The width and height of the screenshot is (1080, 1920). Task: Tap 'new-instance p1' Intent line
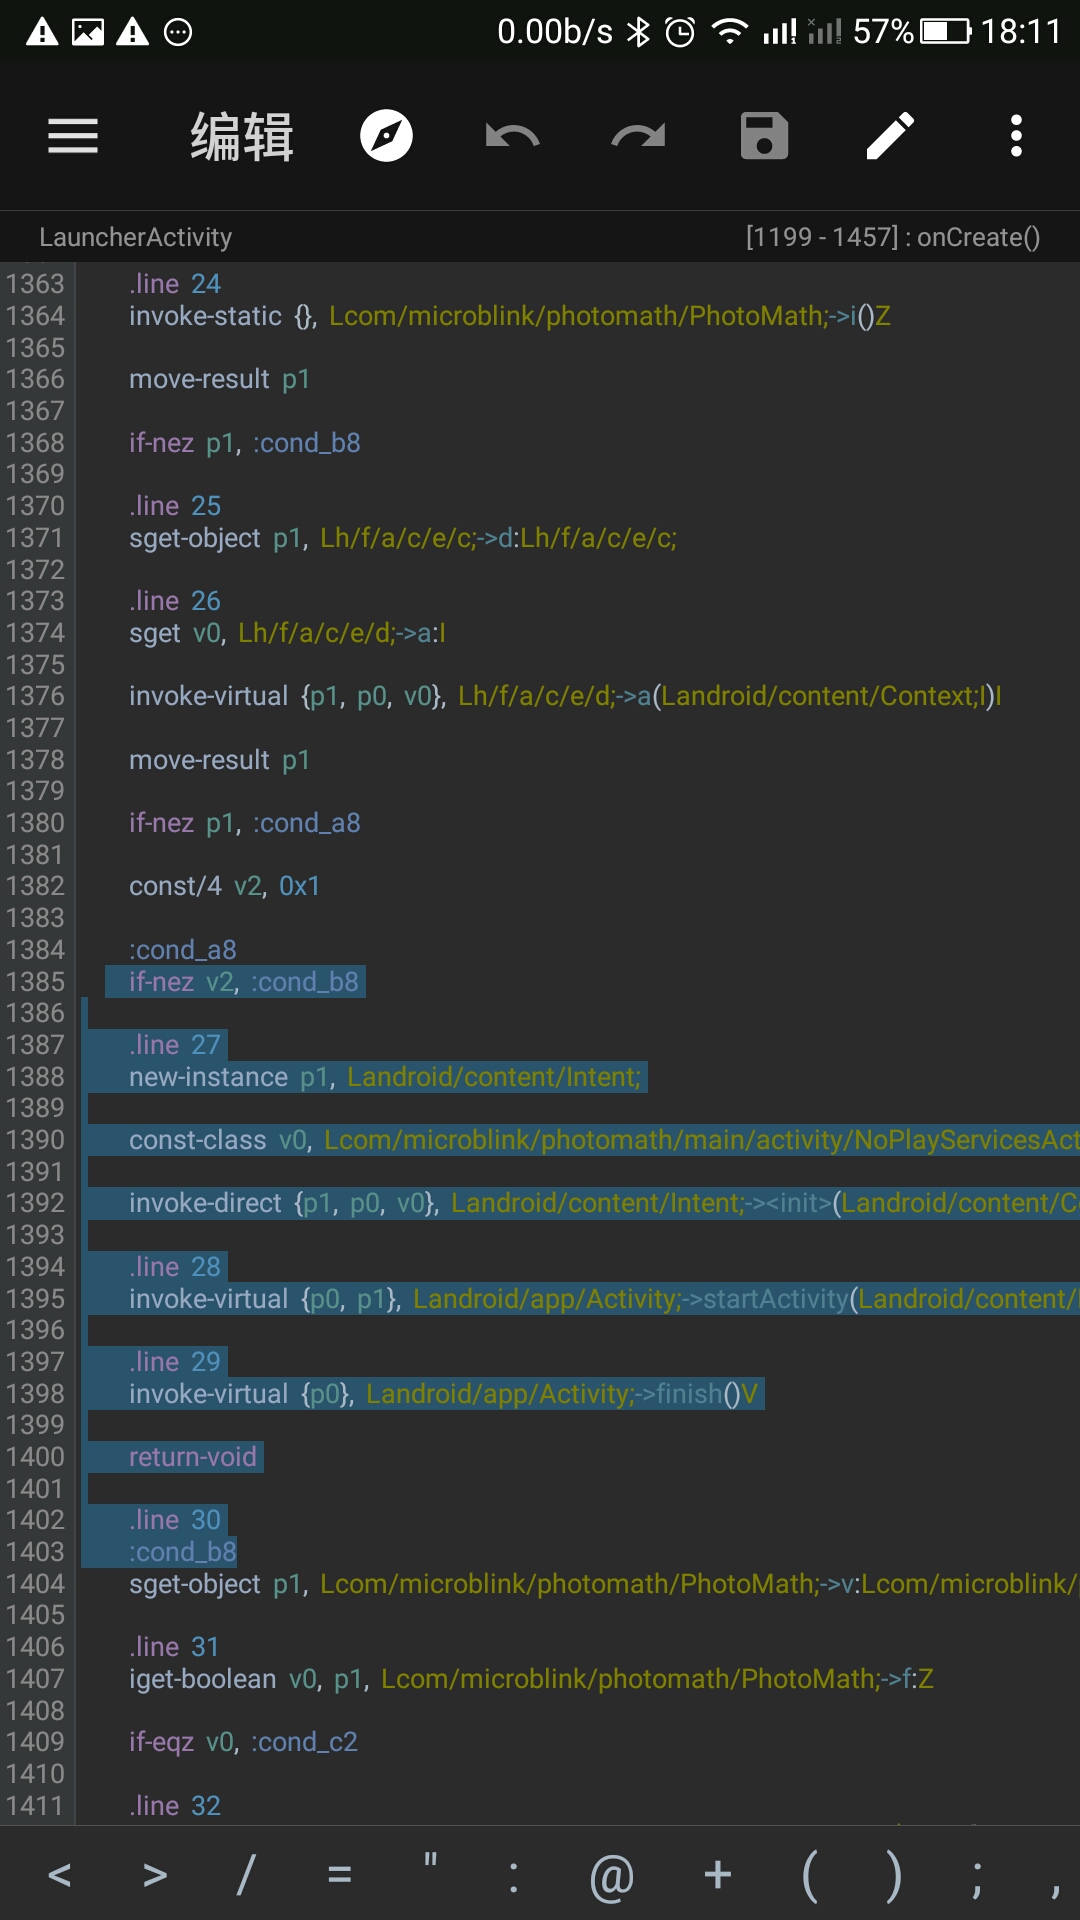click(x=385, y=1077)
